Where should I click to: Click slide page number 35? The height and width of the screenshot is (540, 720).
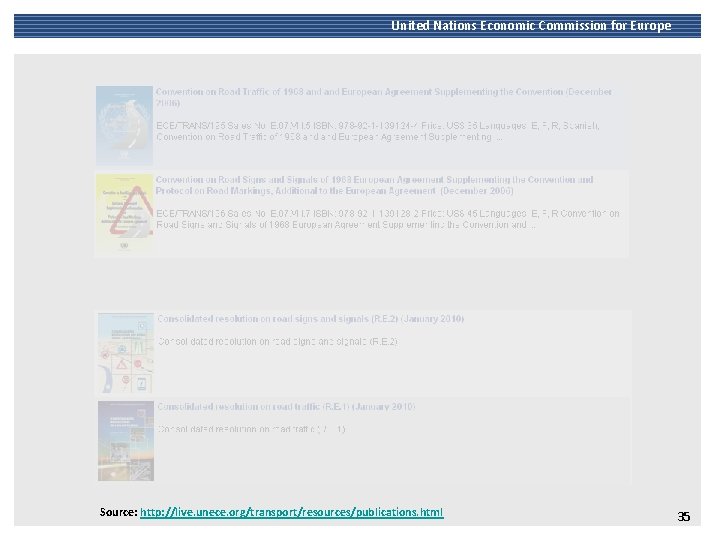click(x=684, y=517)
